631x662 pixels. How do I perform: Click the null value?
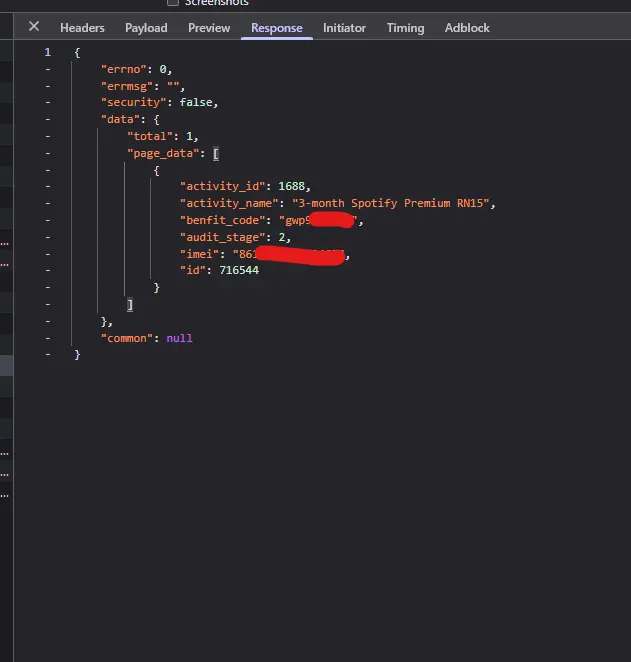point(179,338)
